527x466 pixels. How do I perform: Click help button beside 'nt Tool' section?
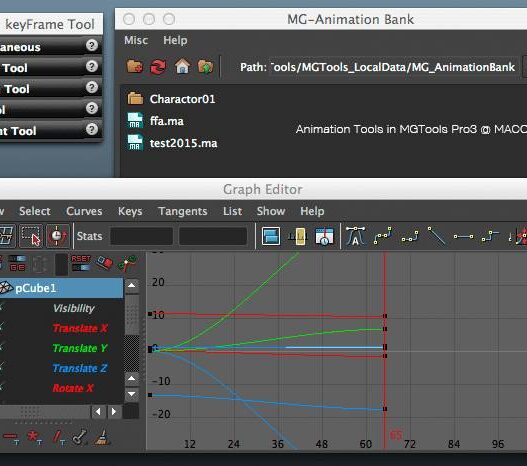91,129
